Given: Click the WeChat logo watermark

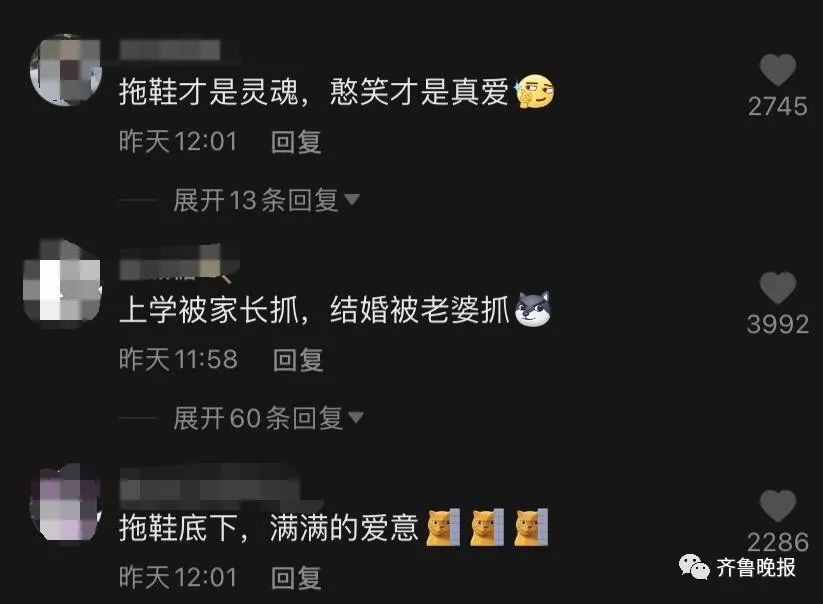Looking at the screenshot, I should pyautogui.click(x=694, y=567).
